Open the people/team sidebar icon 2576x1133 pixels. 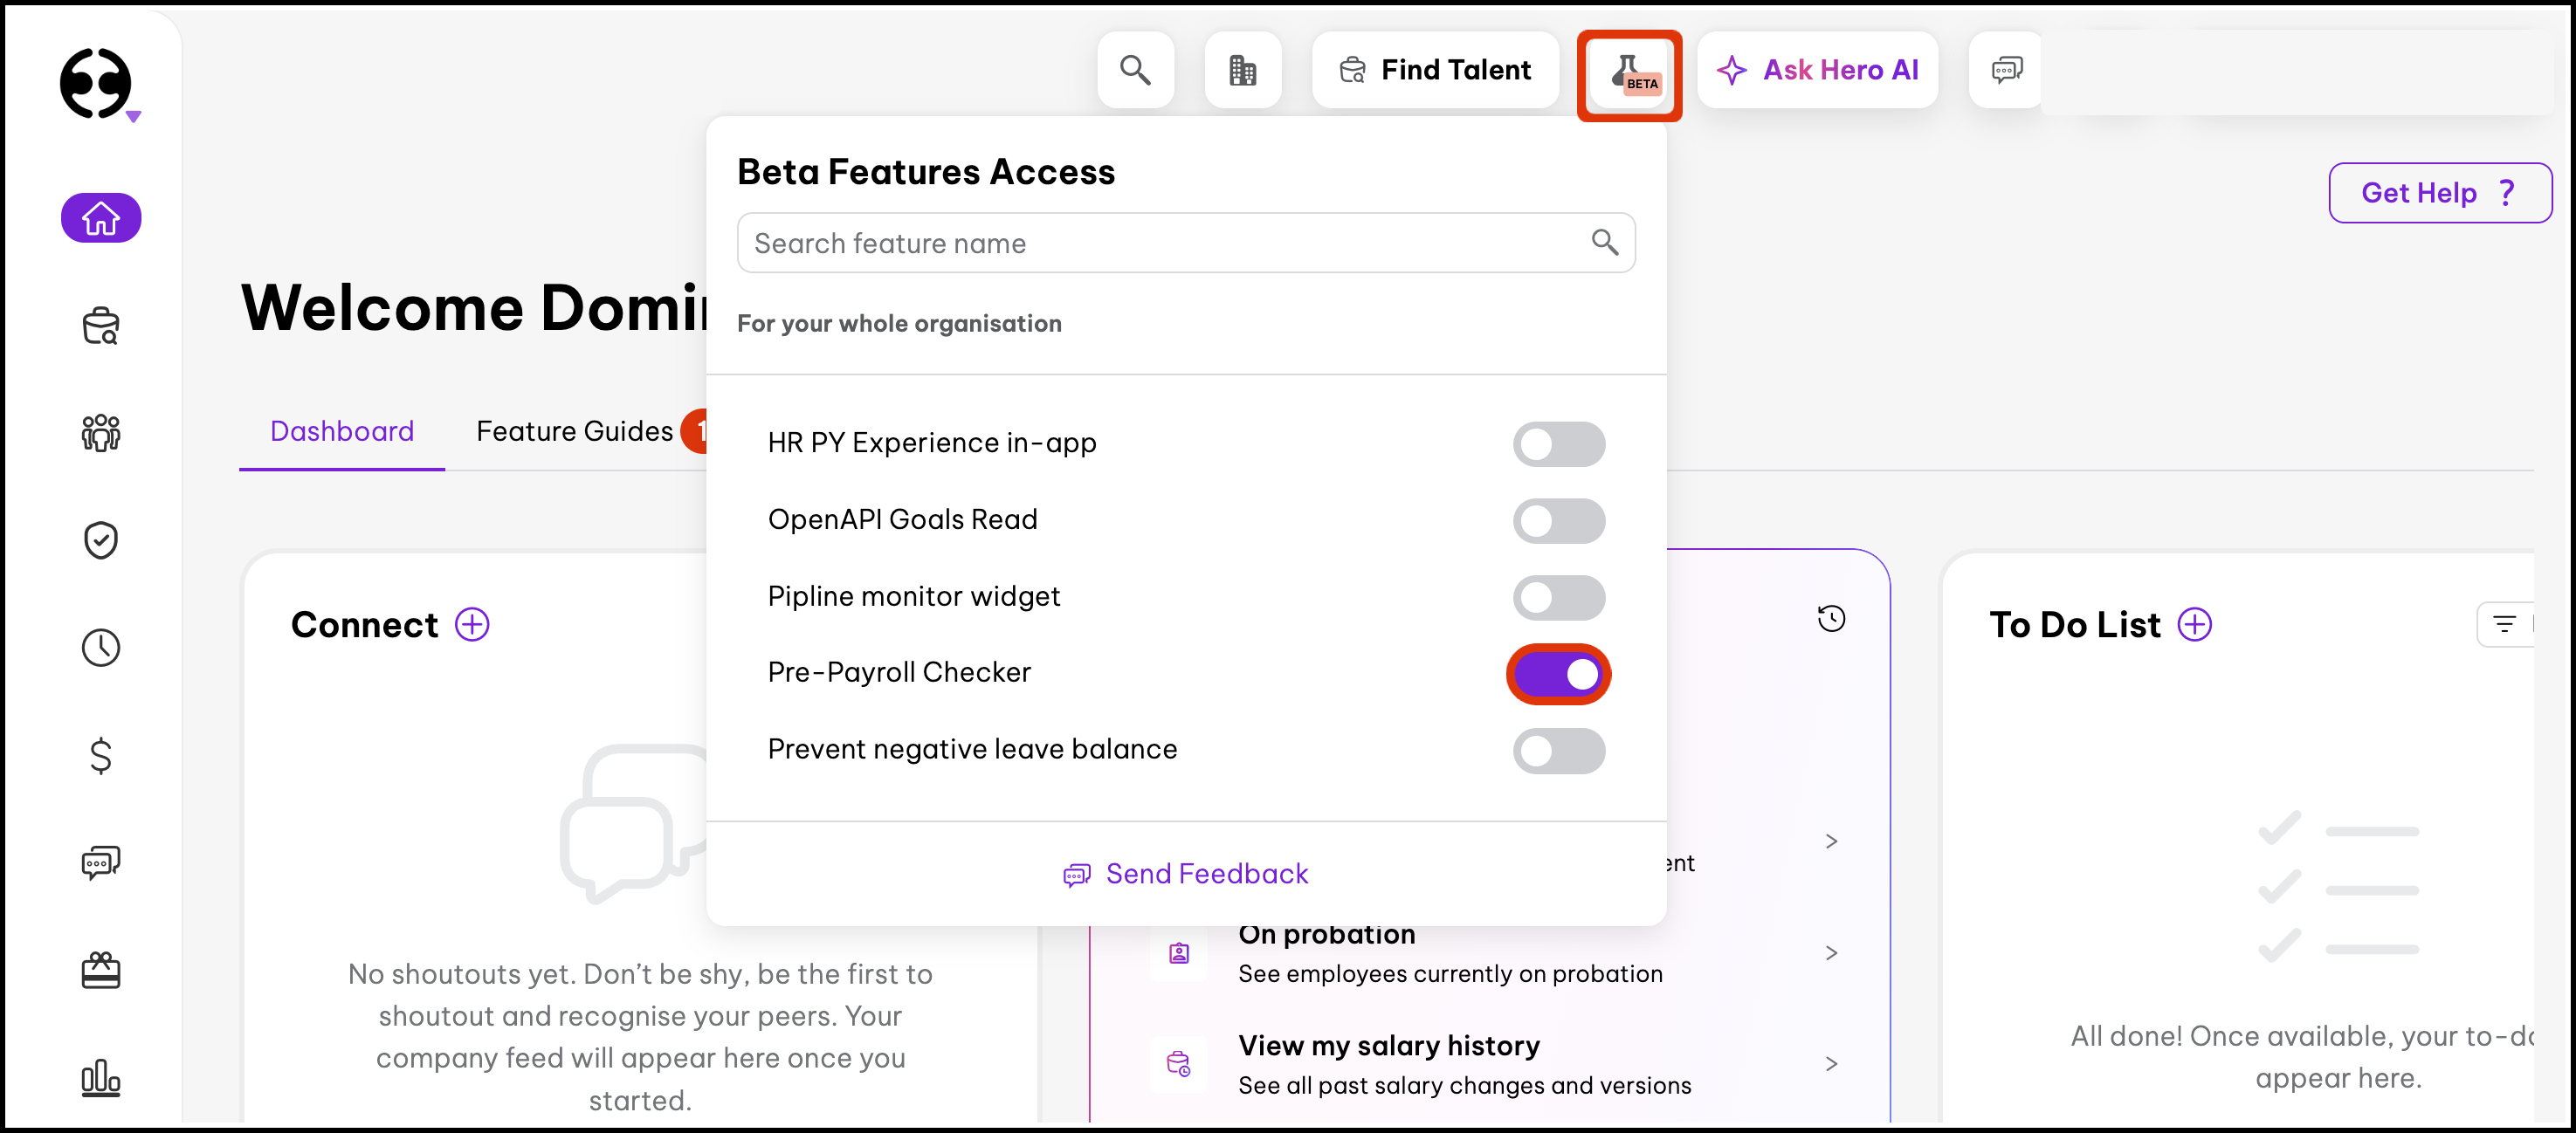click(x=101, y=433)
